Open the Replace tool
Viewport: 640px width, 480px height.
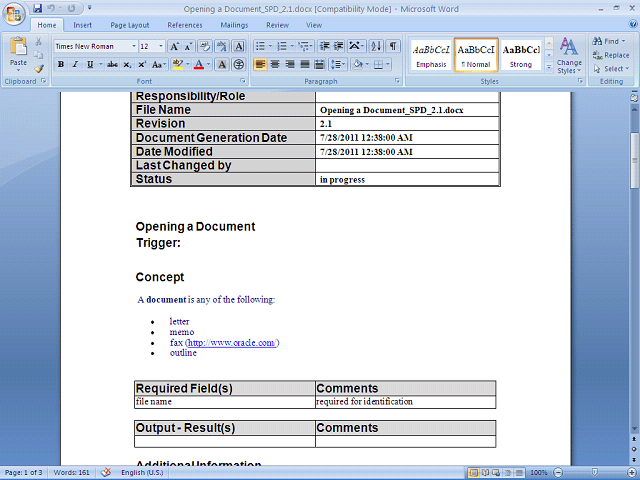[x=611, y=55]
